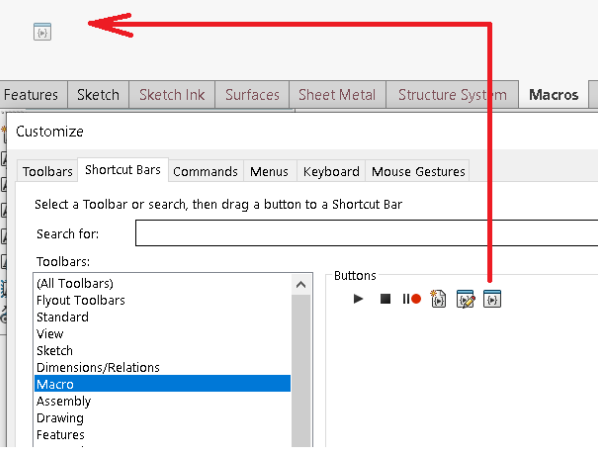598x452 pixels.
Task: Click the Stop Macro square icon
Action: coord(385,299)
